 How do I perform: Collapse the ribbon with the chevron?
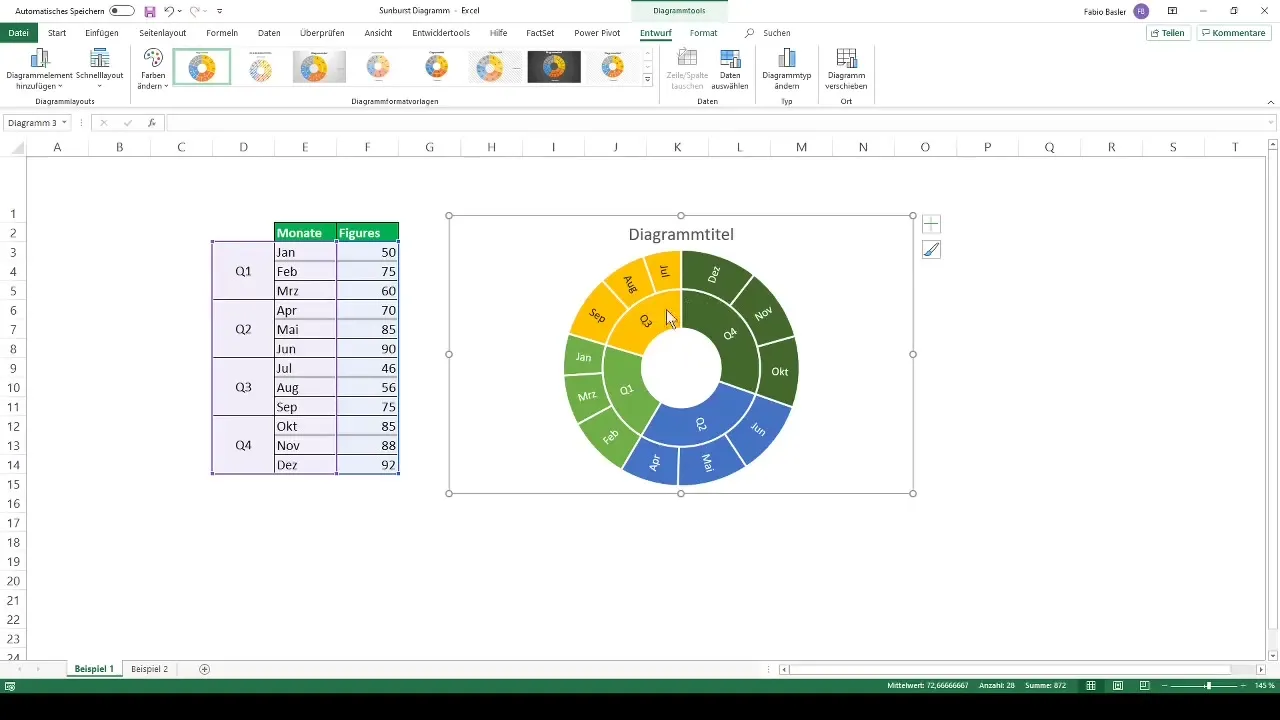pos(1270,102)
